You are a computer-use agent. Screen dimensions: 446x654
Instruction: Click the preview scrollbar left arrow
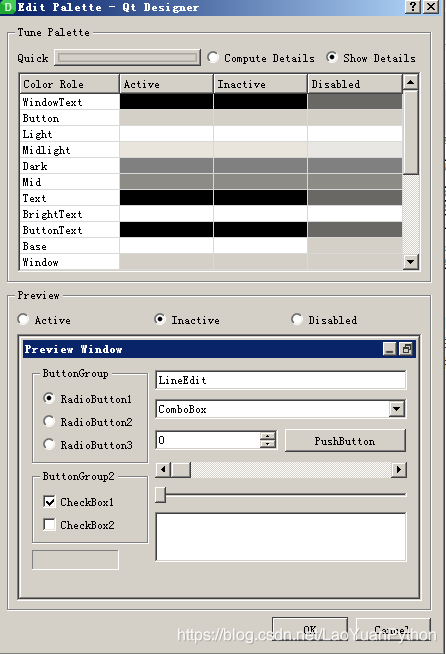pos(163,470)
